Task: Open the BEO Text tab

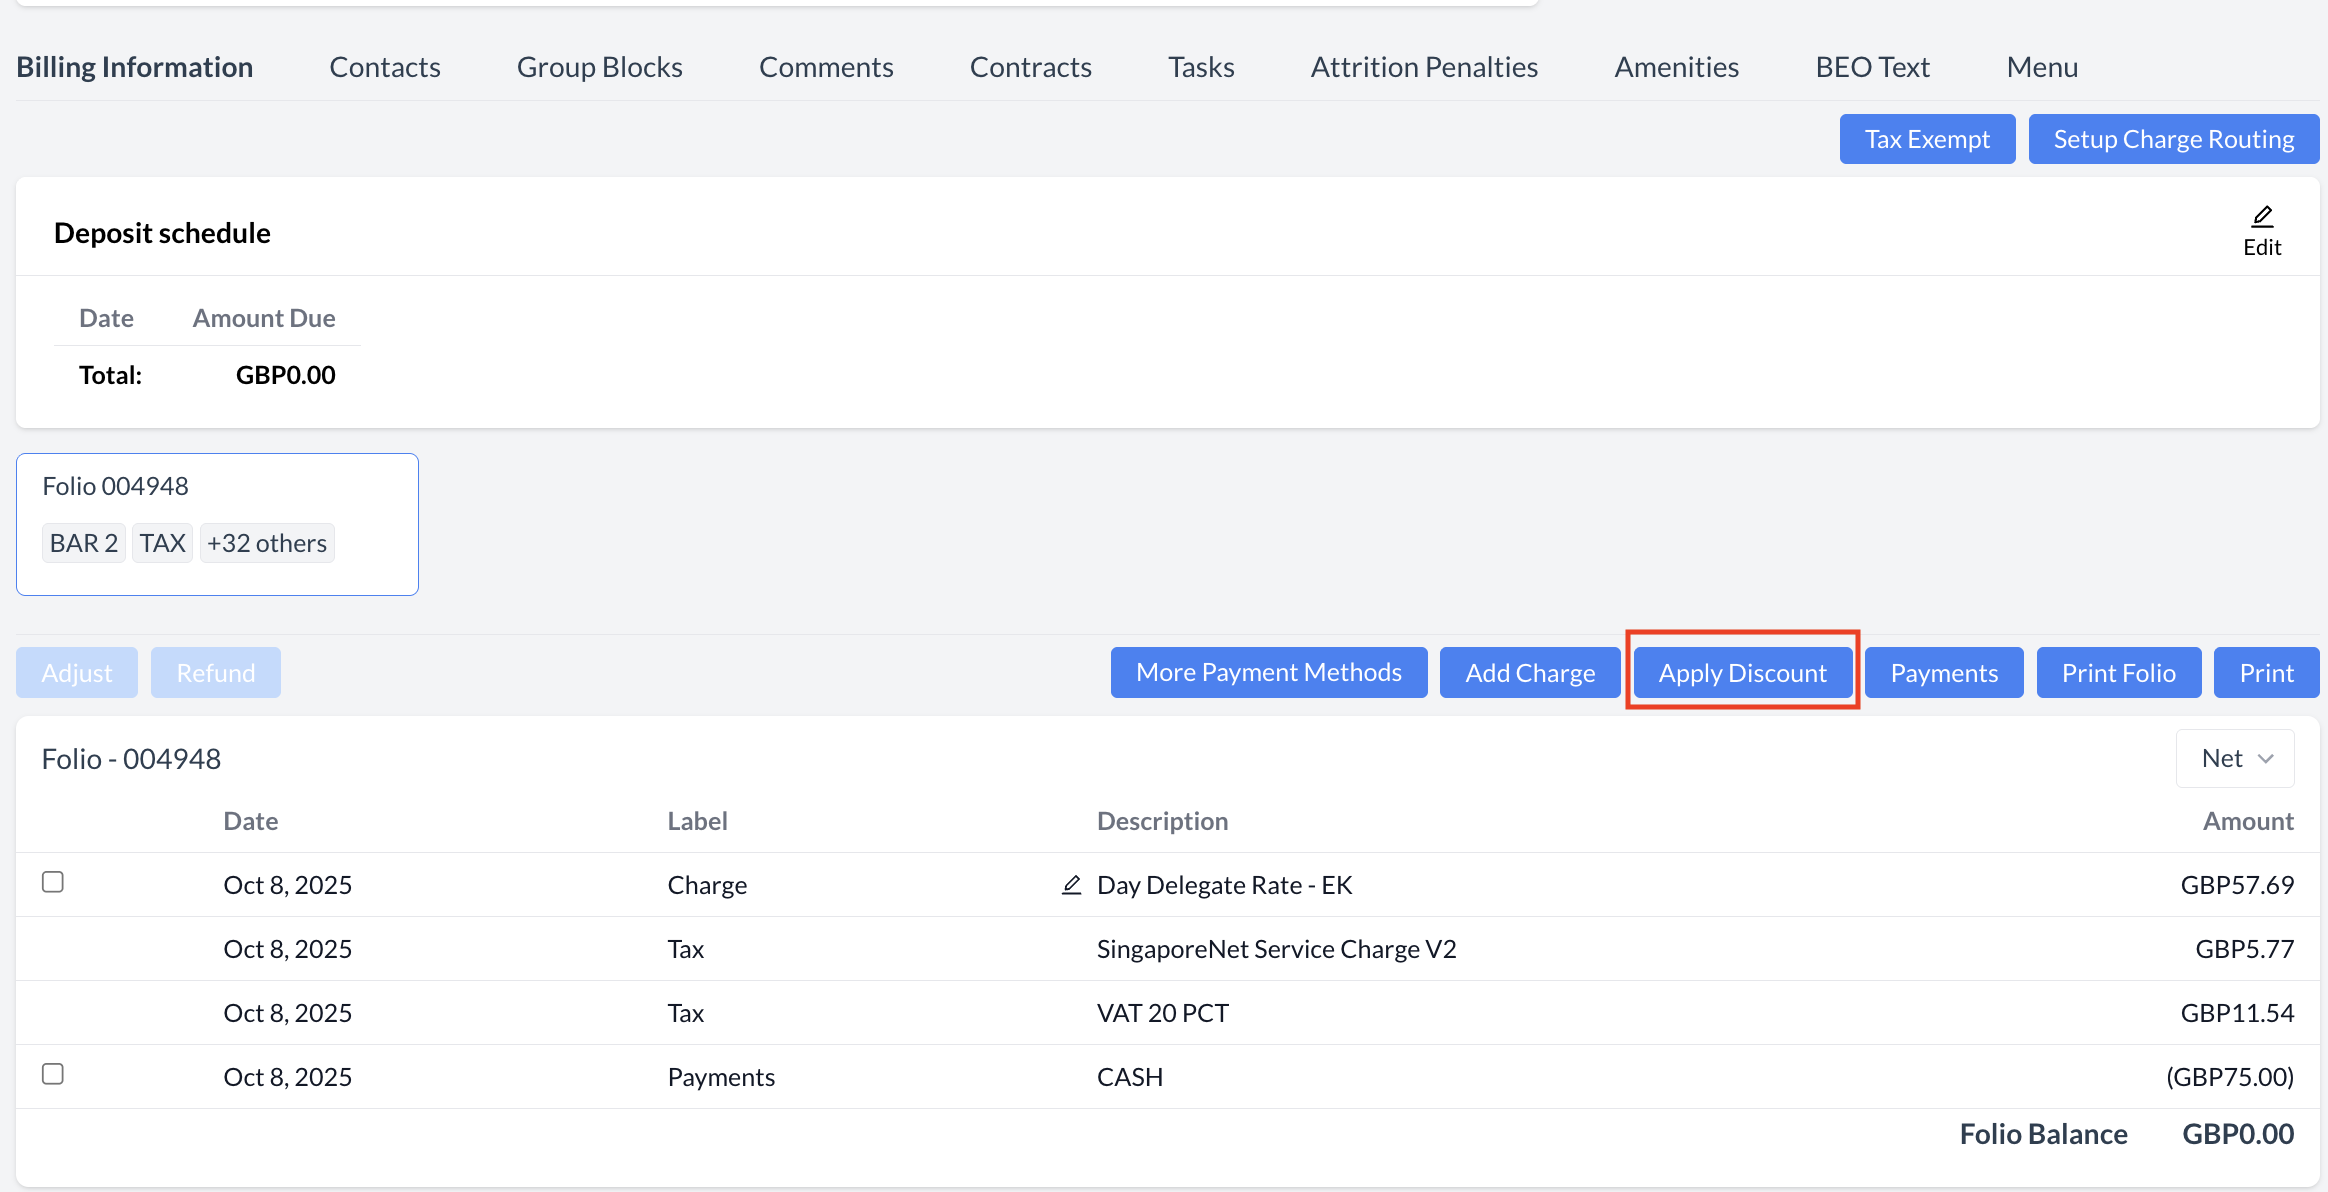Action: pyautogui.click(x=1872, y=67)
